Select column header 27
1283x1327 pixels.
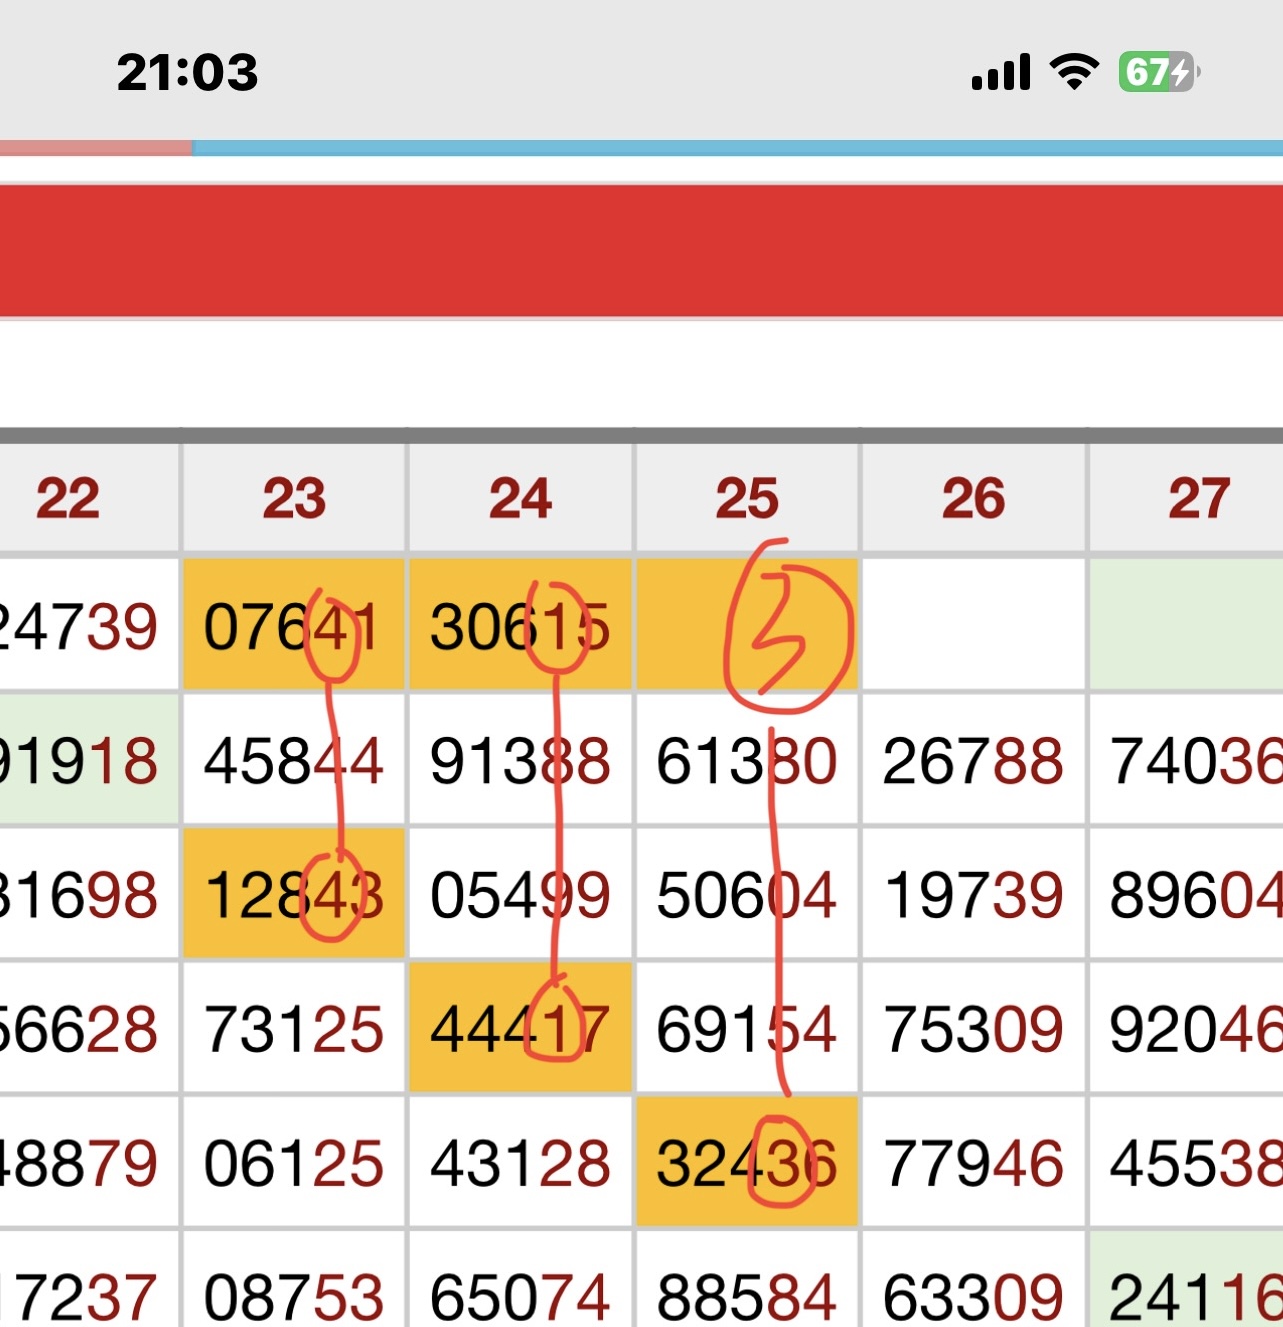pos(1198,498)
